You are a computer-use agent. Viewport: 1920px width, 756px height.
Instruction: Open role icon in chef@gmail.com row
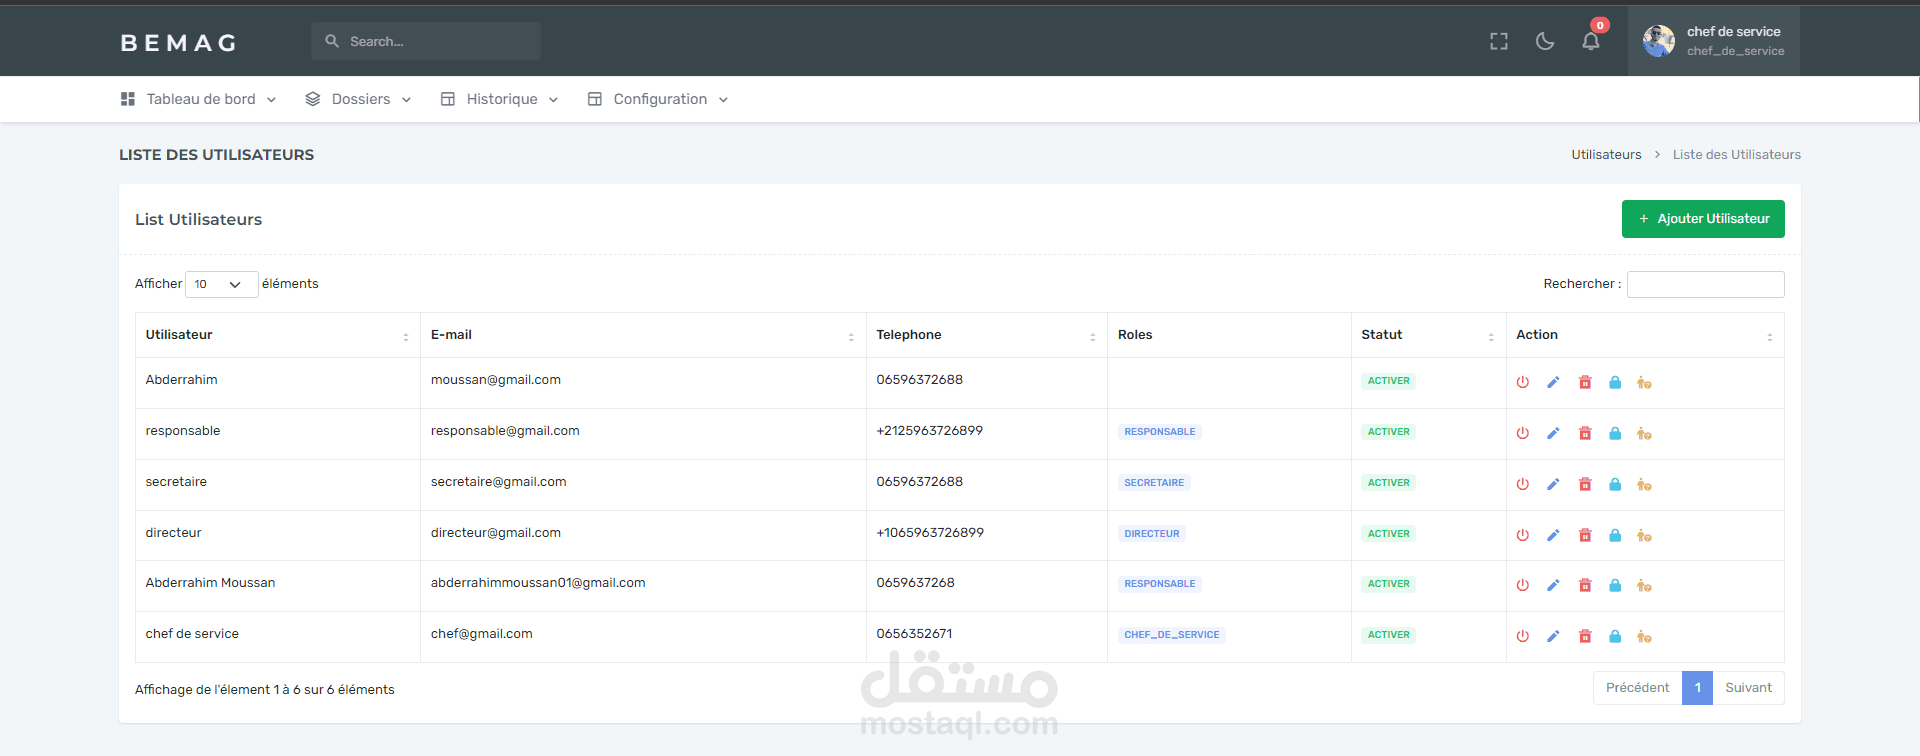[x=1644, y=636]
